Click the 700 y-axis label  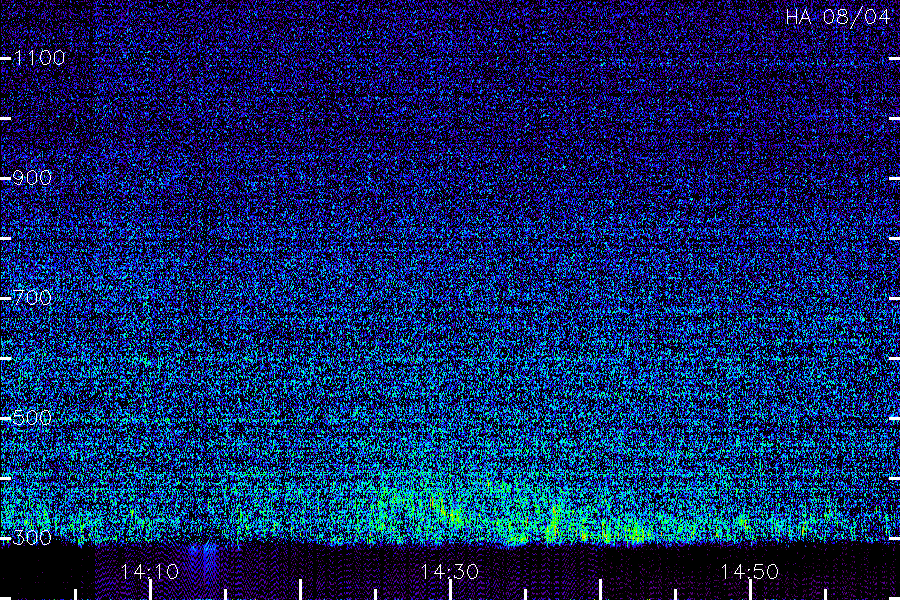point(32,298)
